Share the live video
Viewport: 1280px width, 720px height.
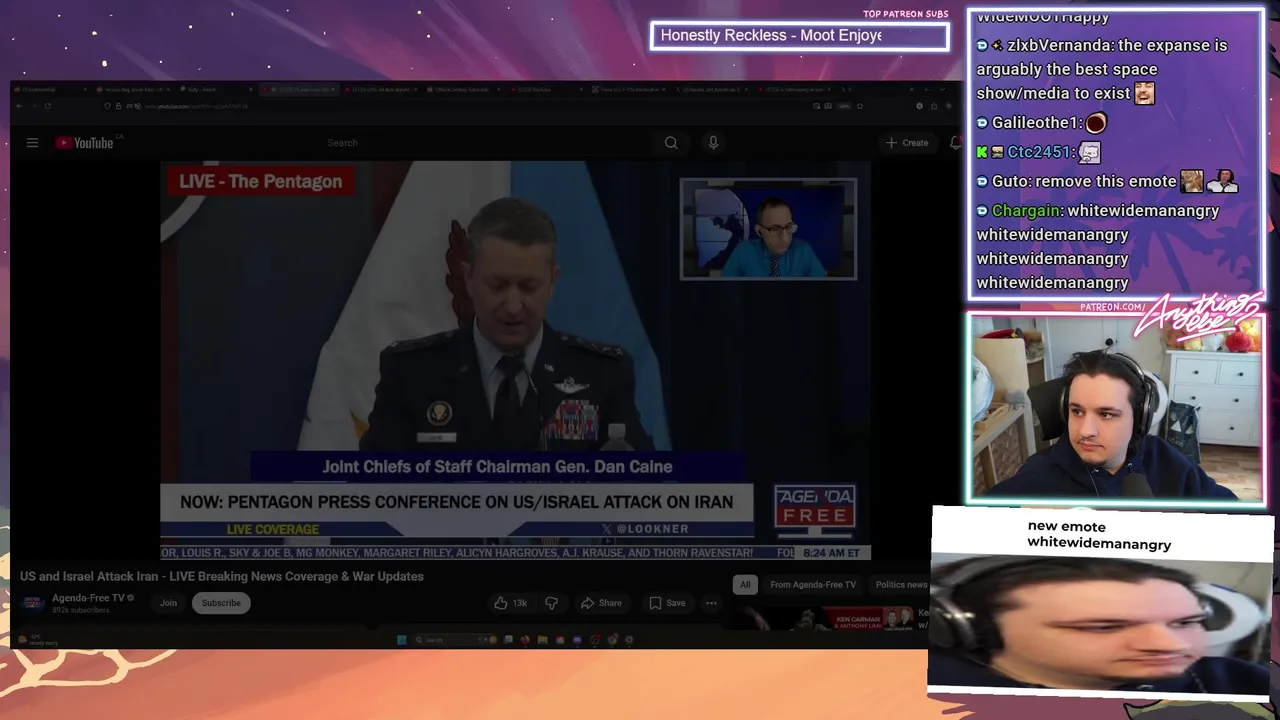(x=602, y=603)
